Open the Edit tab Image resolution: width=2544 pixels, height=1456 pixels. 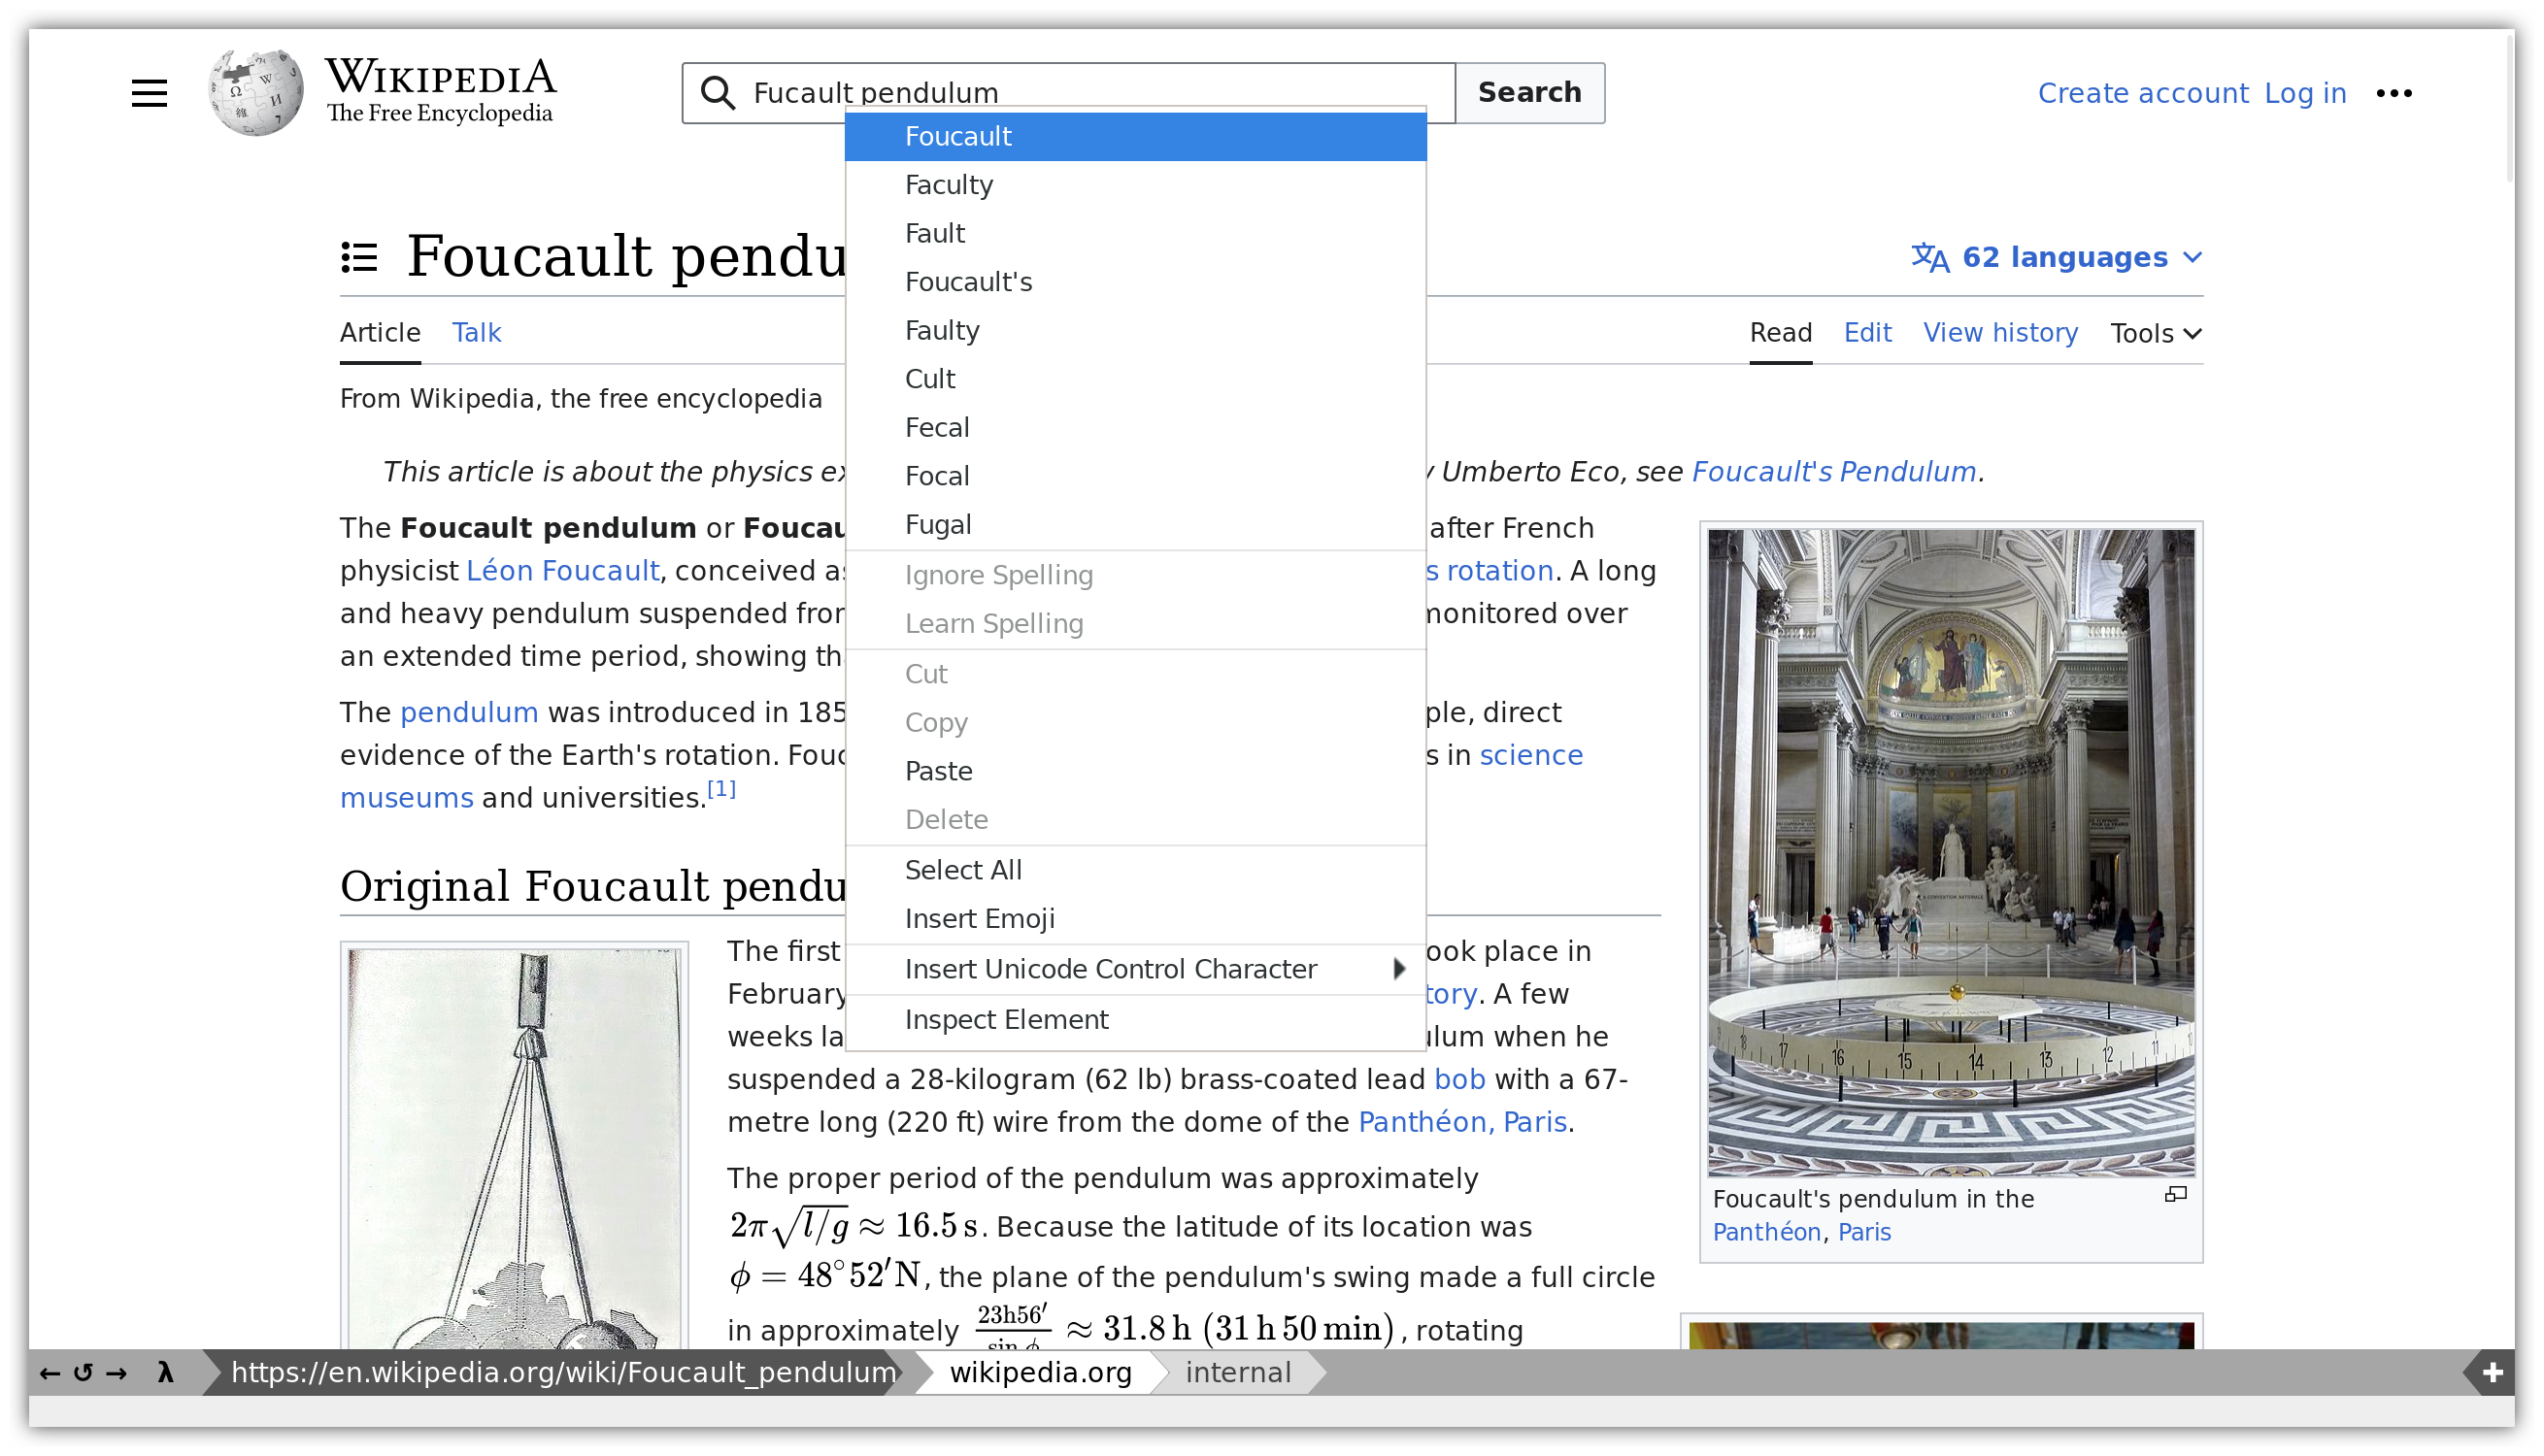[x=1867, y=333]
